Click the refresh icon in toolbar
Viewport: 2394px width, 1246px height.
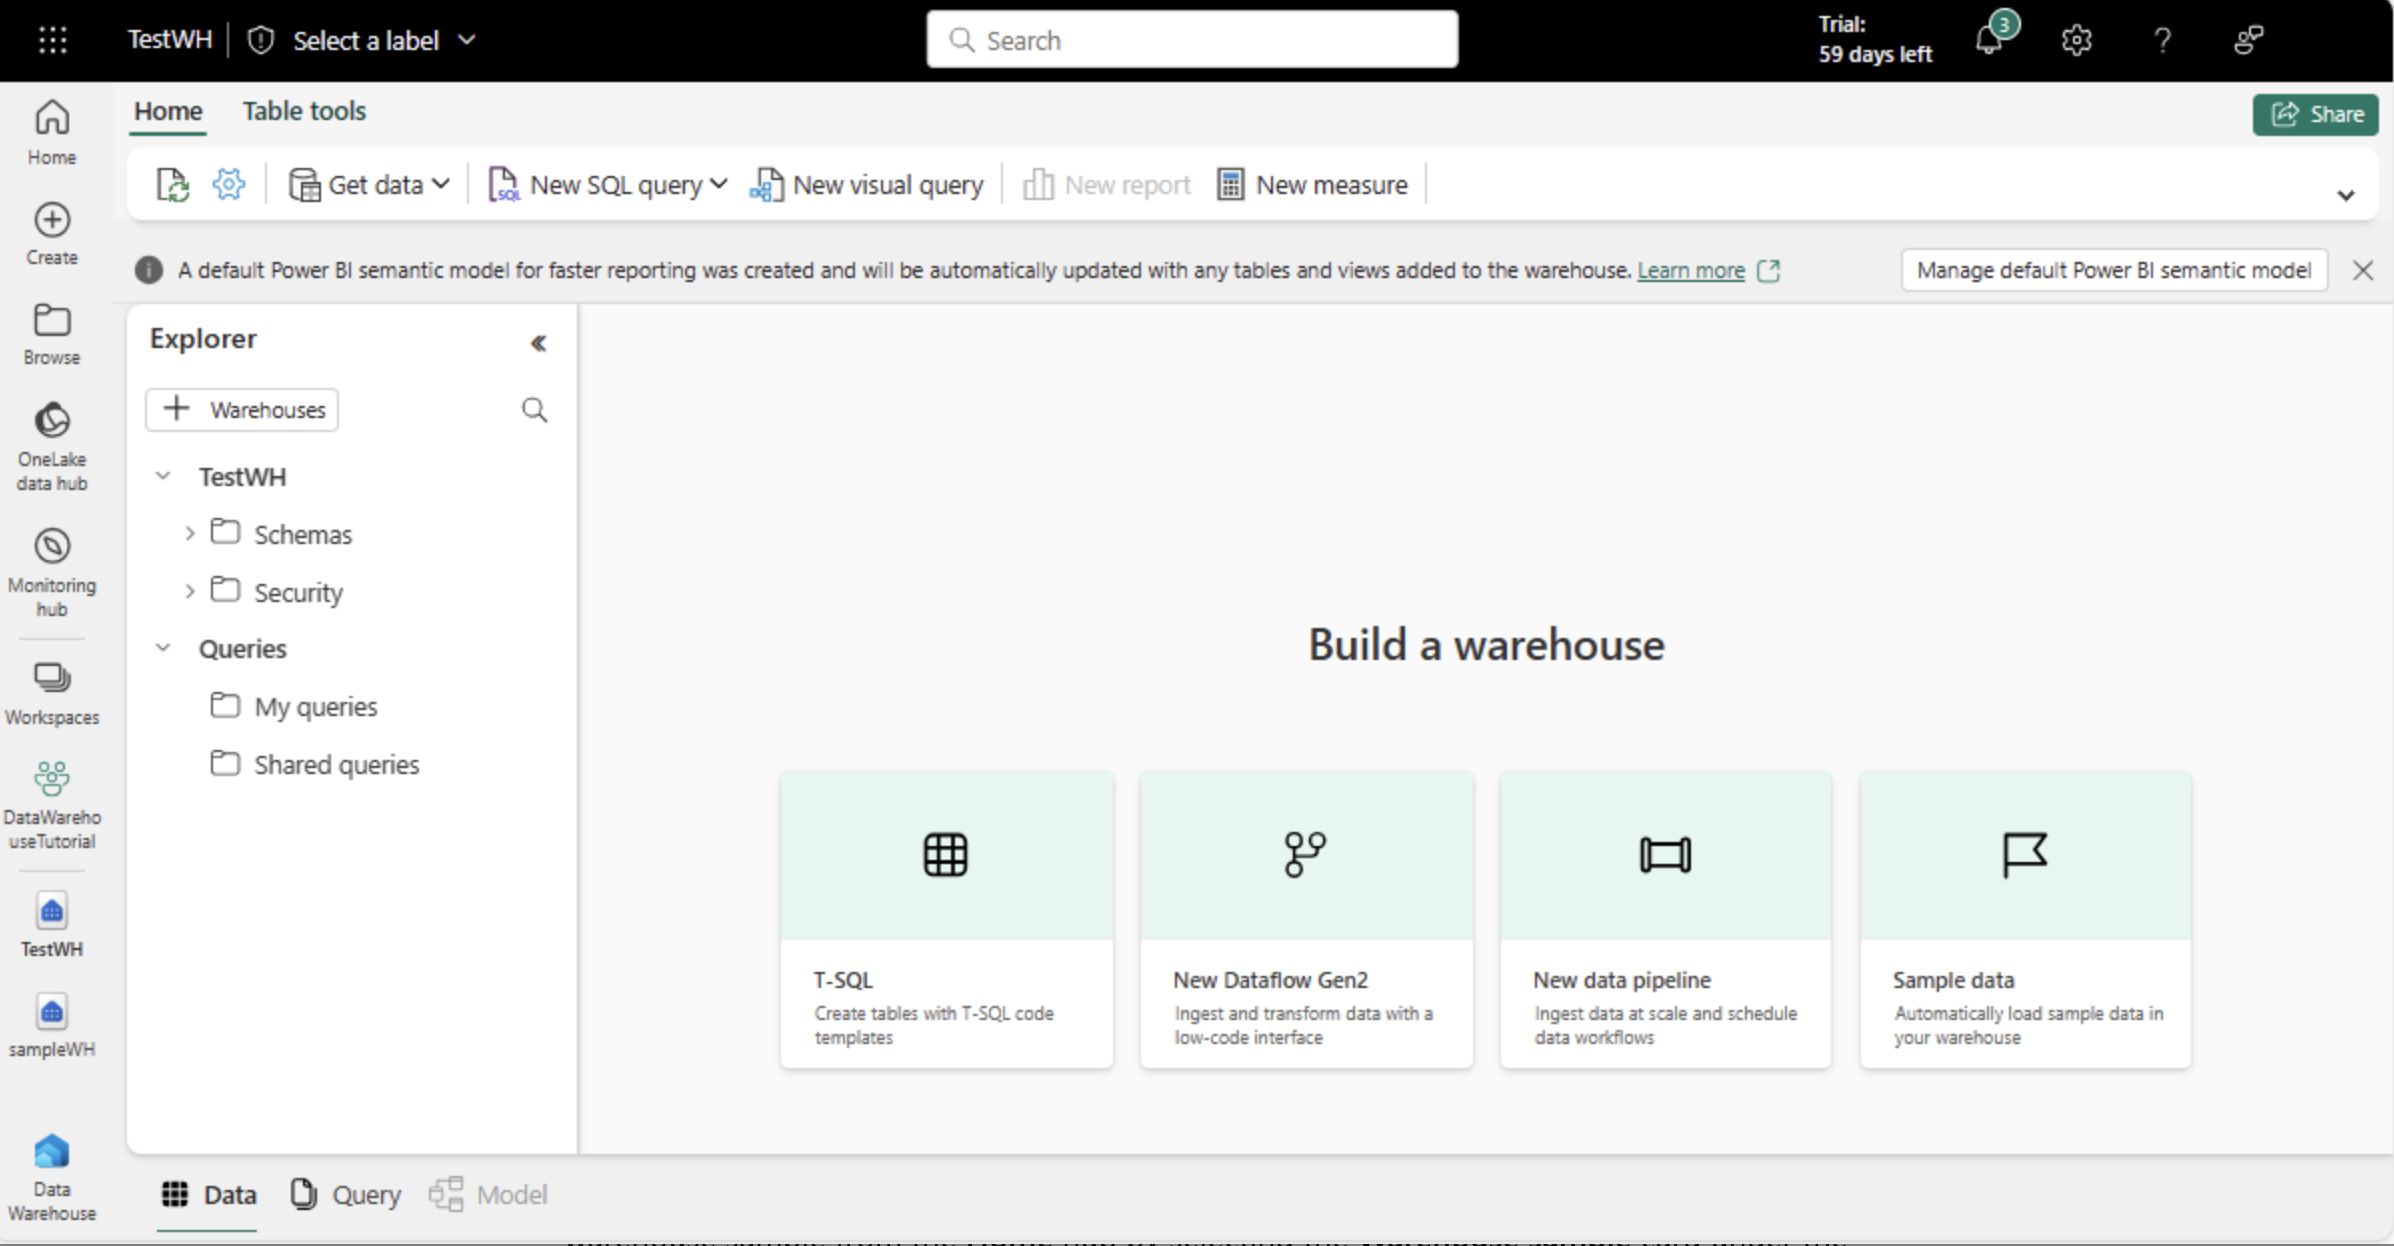pos(172,185)
